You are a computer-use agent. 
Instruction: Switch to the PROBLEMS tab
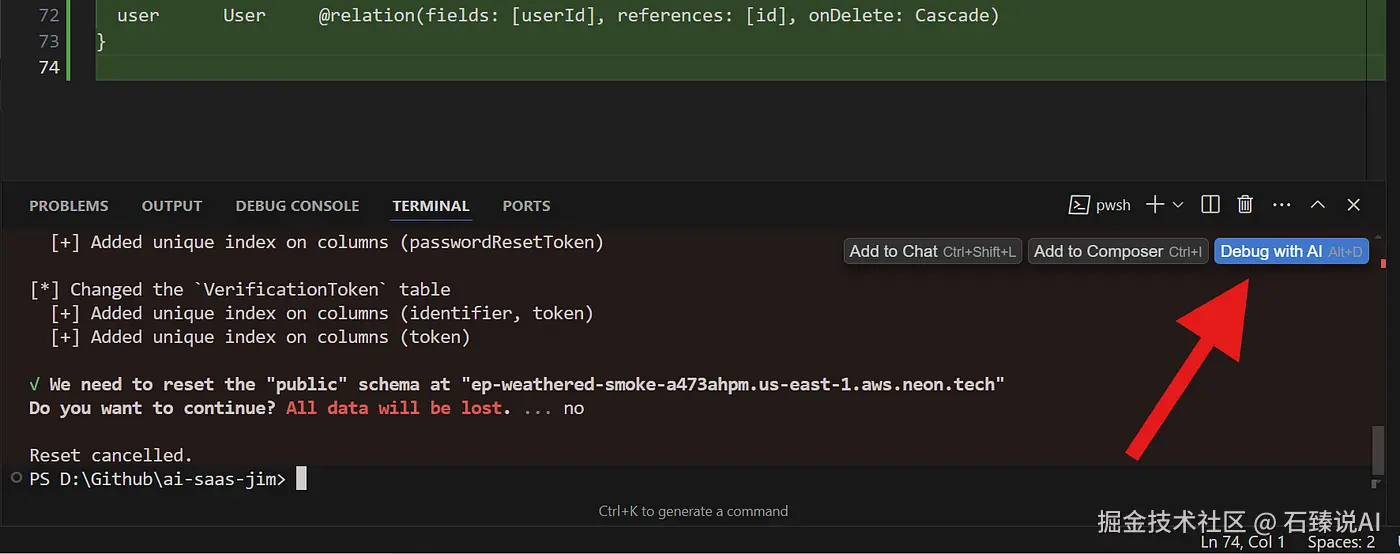point(69,206)
